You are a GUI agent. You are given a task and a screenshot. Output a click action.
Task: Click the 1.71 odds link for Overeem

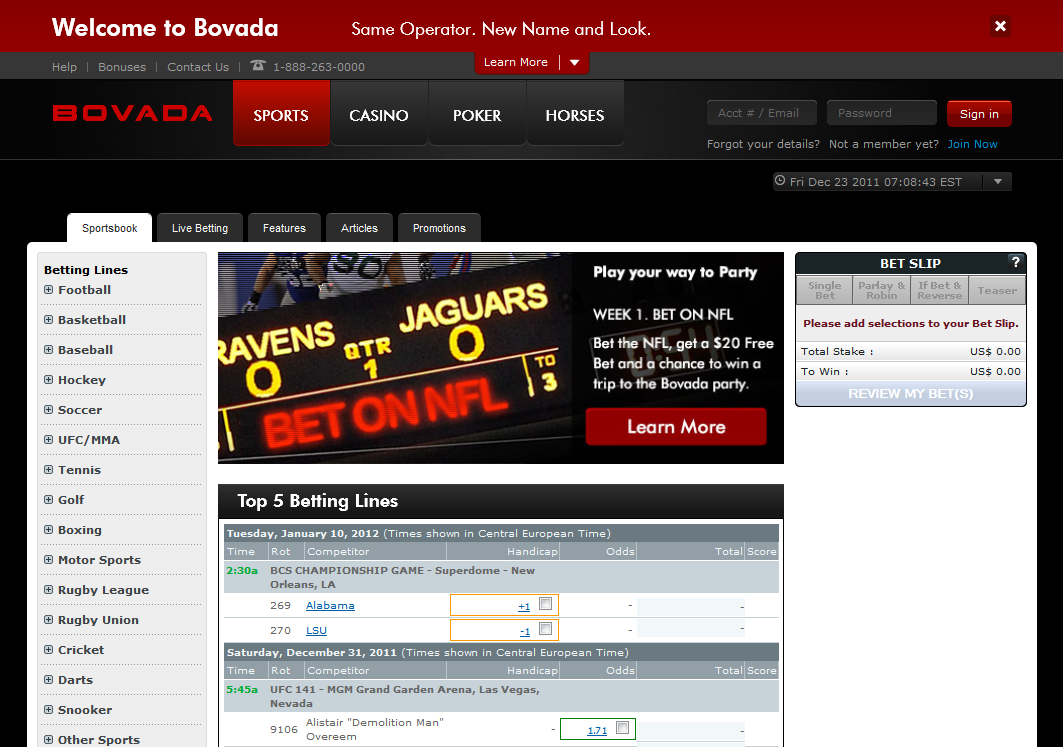coord(597,730)
